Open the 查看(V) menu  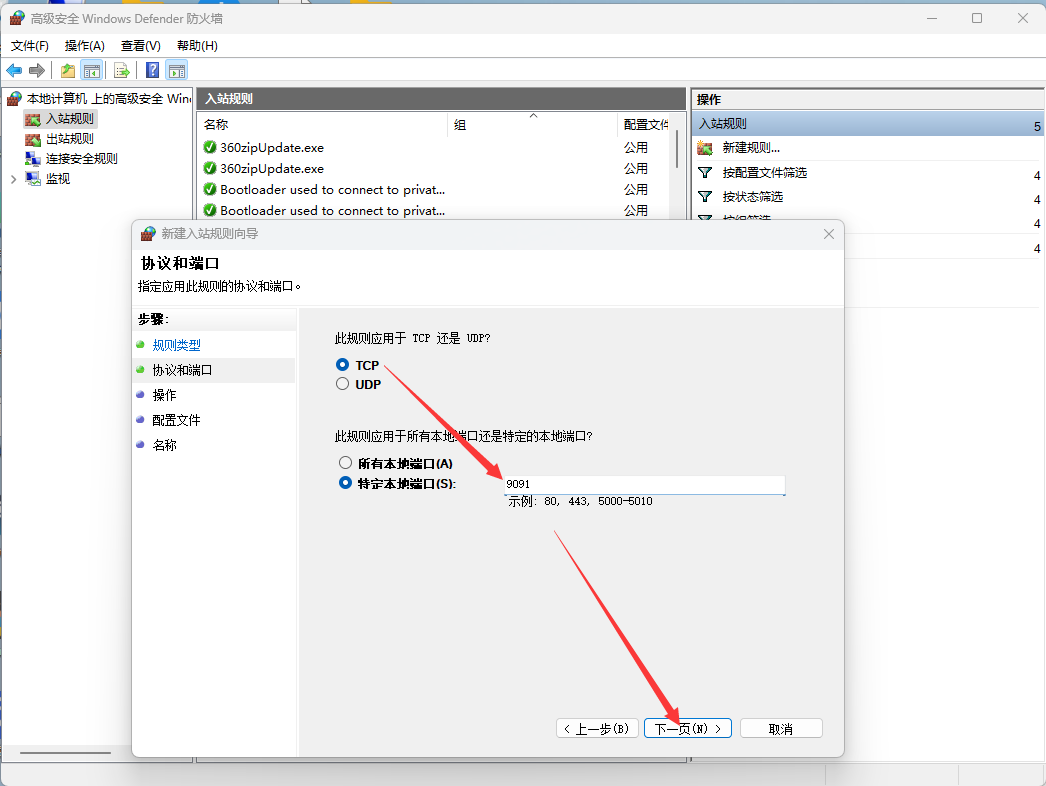click(140, 46)
